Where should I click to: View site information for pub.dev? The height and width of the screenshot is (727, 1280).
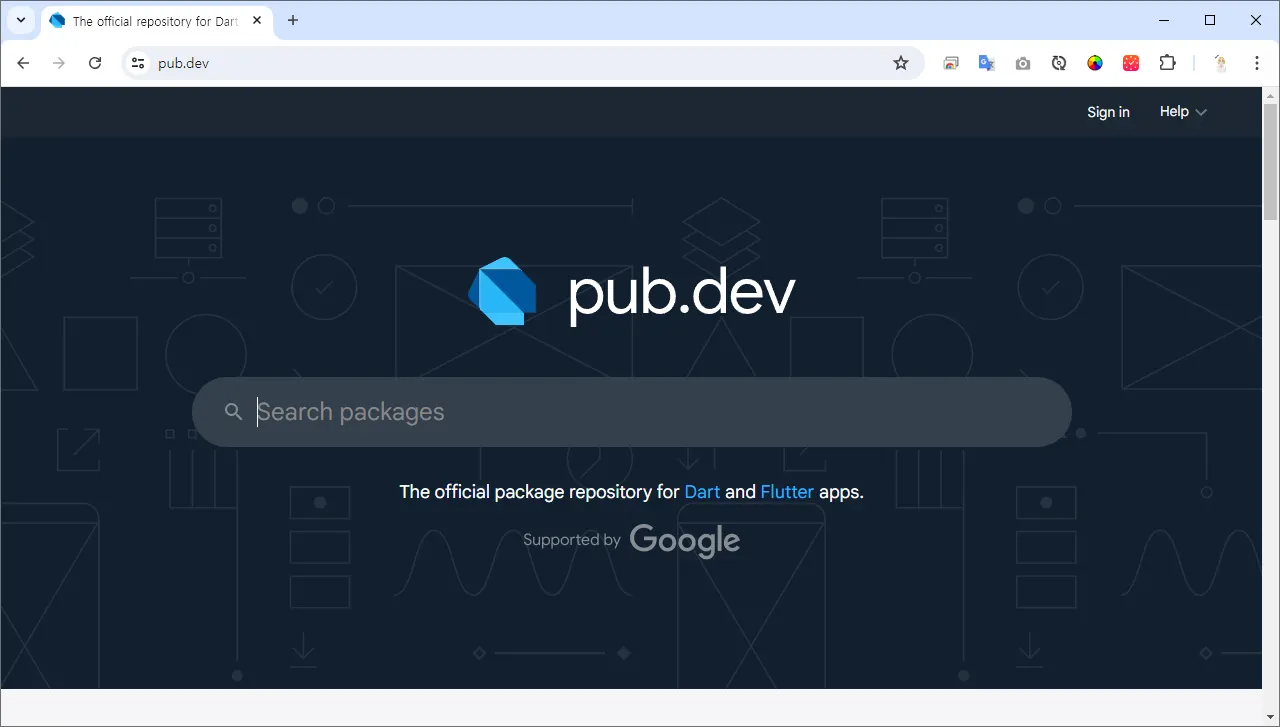[x=138, y=63]
